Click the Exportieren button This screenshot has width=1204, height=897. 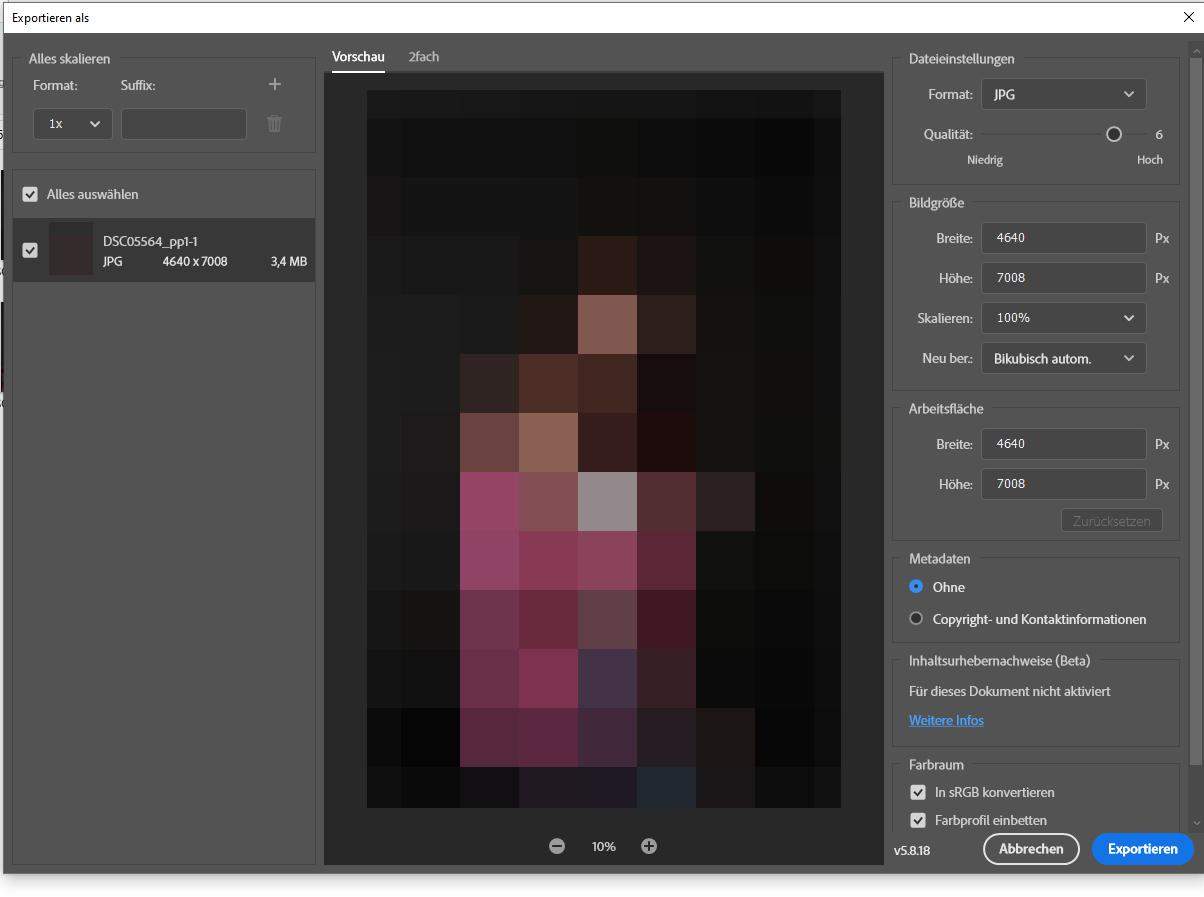click(1142, 849)
